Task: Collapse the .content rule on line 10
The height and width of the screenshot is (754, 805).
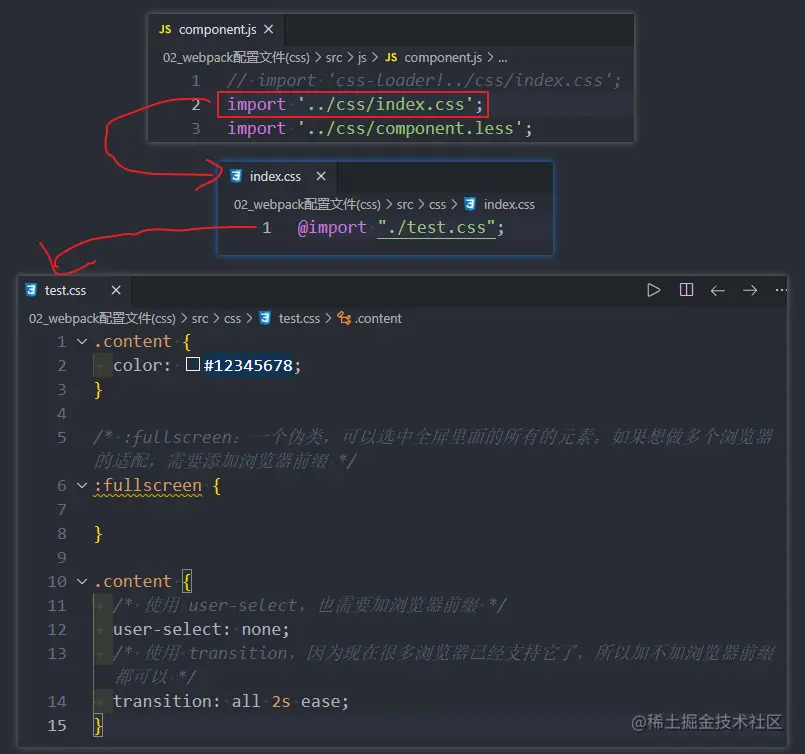Action: pyautogui.click(x=82, y=581)
